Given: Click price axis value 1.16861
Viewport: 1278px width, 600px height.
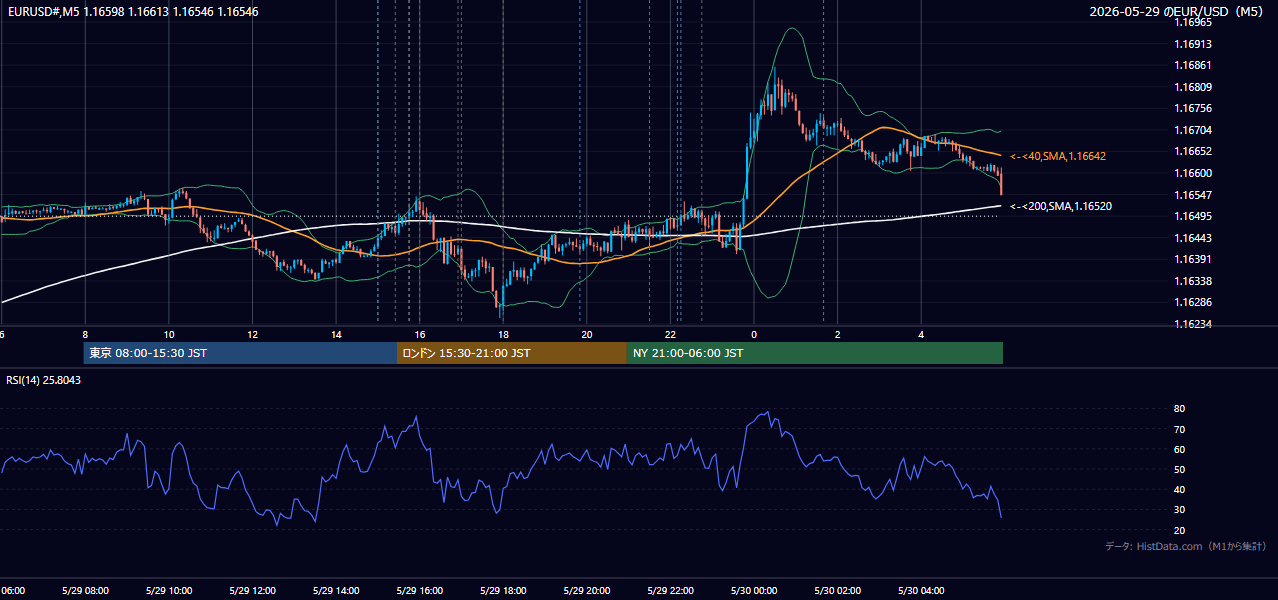Looking at the screenshot, I should [1194, 65].
